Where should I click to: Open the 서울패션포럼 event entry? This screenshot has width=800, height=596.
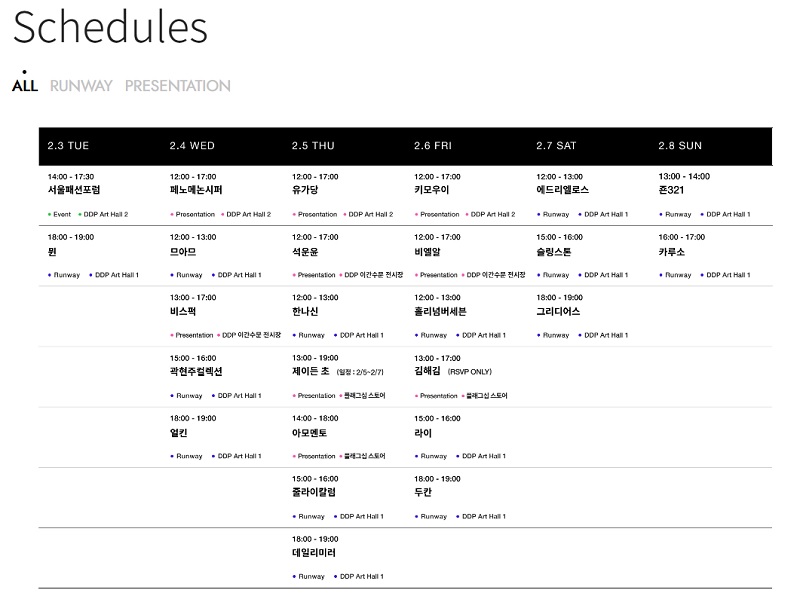coord(74,190)
